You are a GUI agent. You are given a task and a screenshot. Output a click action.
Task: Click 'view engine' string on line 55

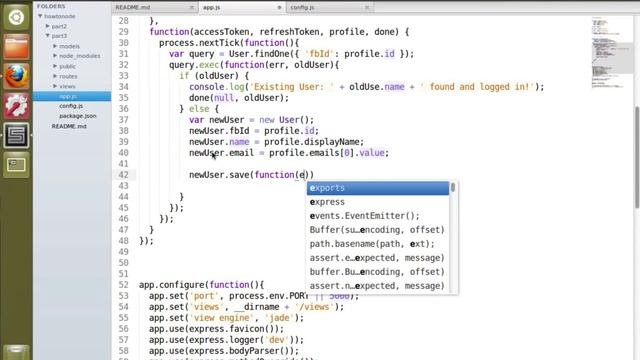pyautogui.click(x=221, y=318)
